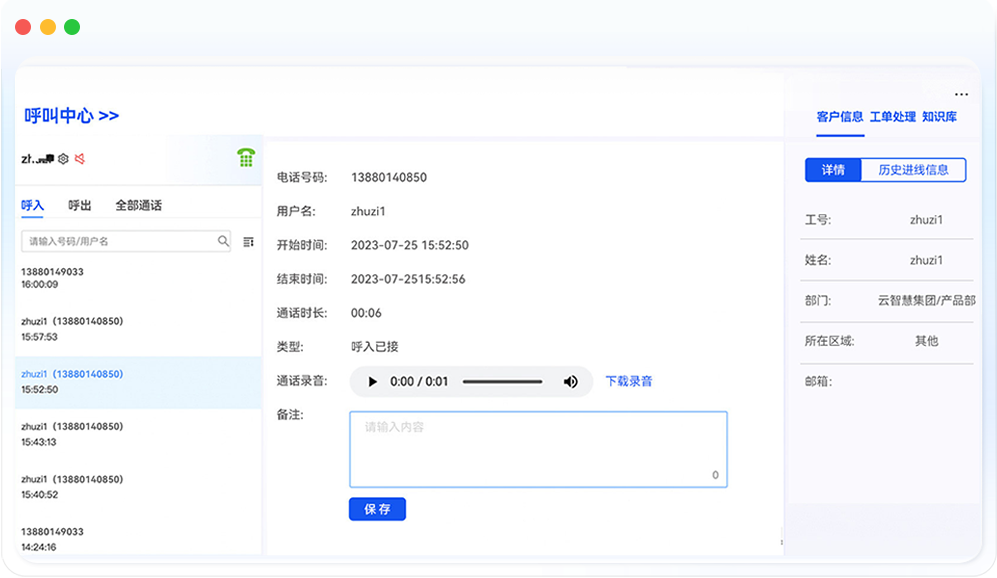Open the 工单处理 tab

[892, 117]
